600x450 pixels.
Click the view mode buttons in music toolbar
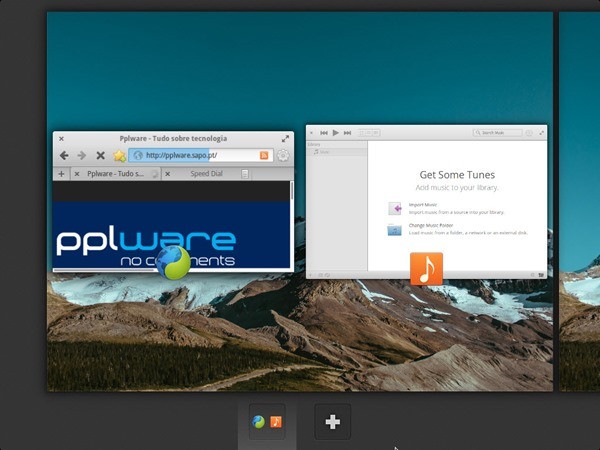(368, 133)
